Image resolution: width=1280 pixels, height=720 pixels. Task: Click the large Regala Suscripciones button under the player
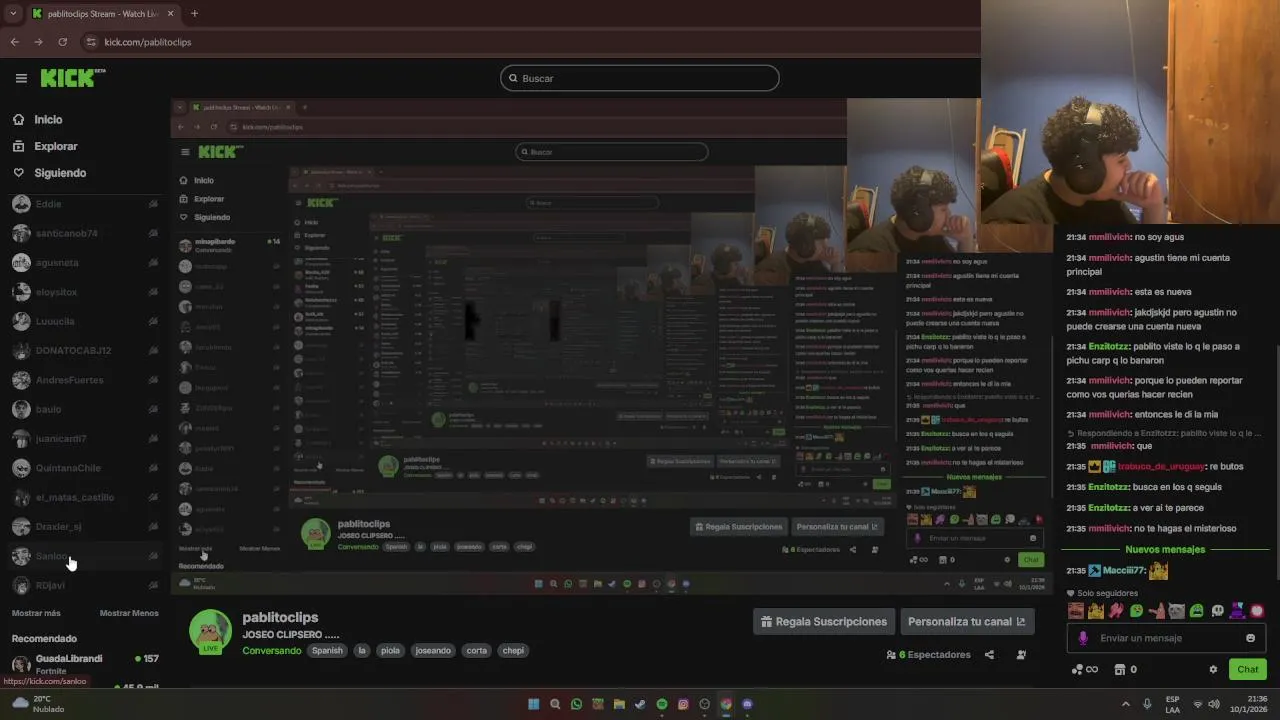point(824,621)
